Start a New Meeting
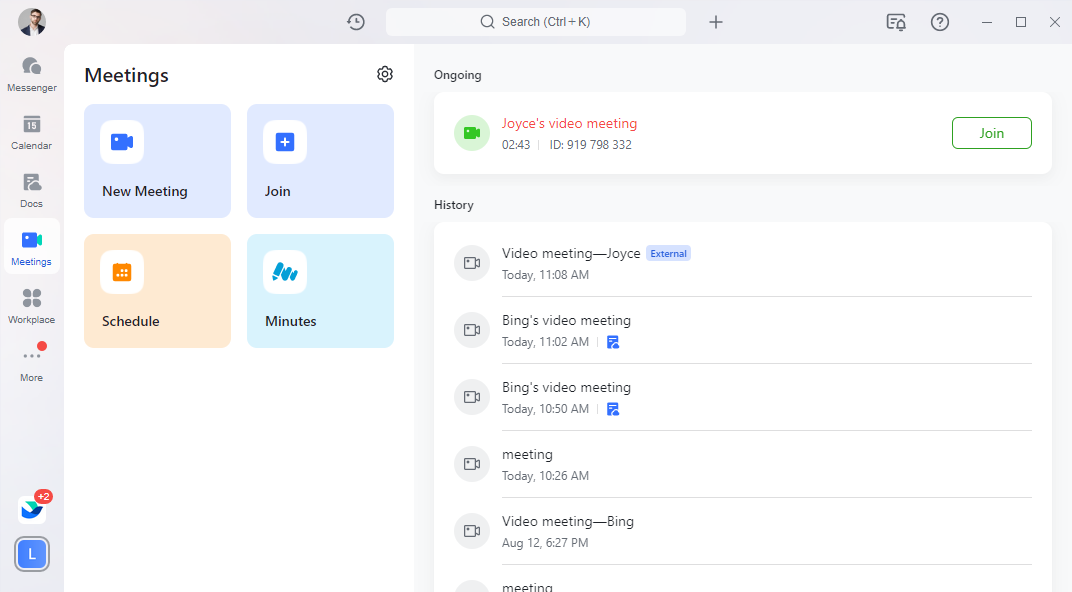The height and width of the screenshot is (592, 1072). (x=157, y=161)
